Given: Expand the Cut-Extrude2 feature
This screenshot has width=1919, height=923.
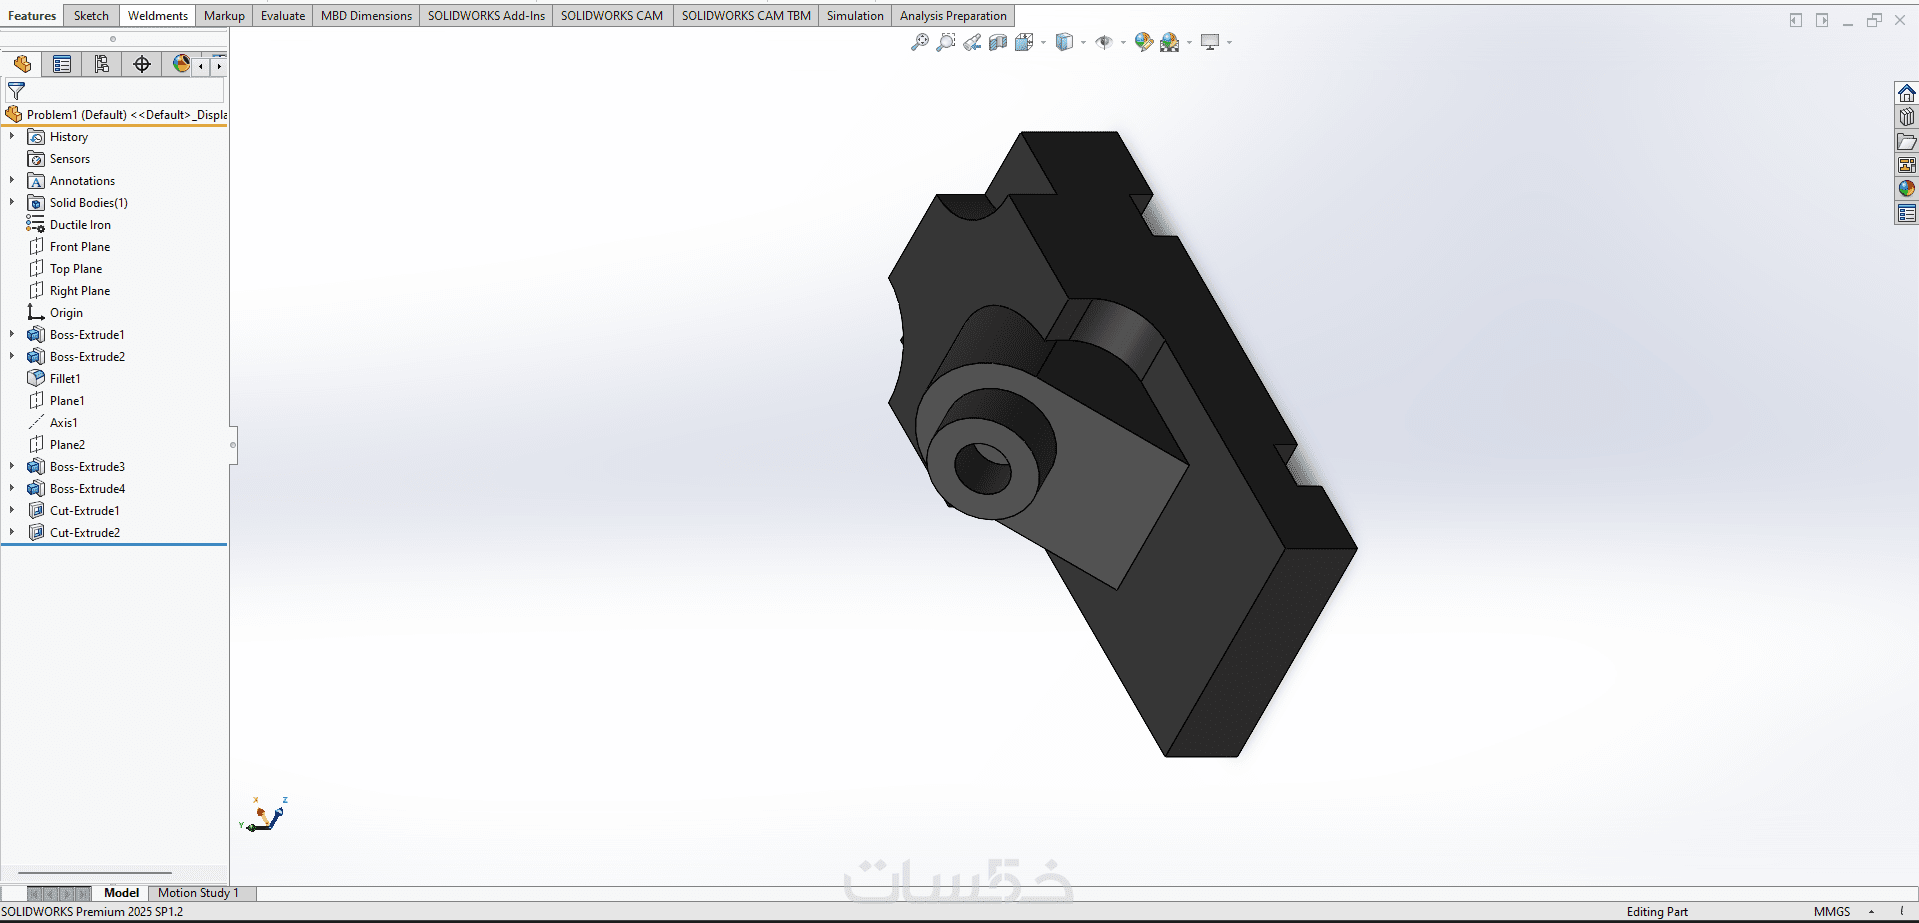Looking at the screenshot, I should [x=12, y=532].
